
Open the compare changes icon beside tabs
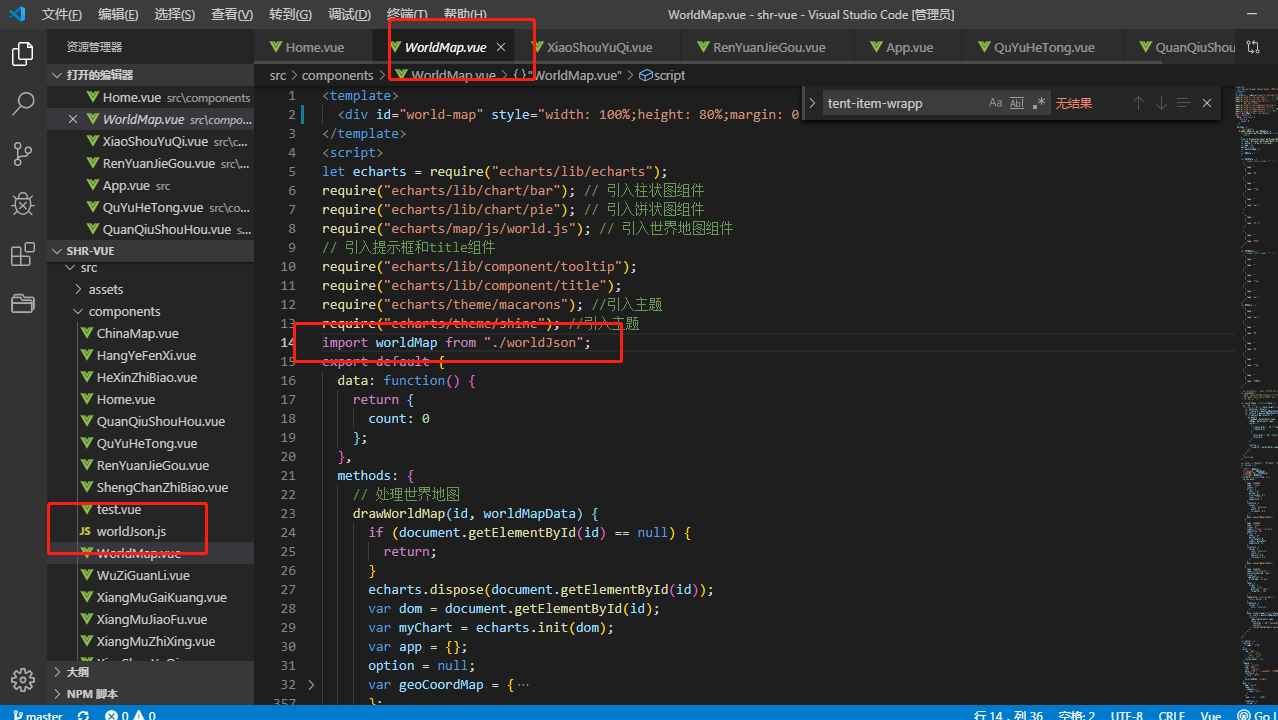1253,47
